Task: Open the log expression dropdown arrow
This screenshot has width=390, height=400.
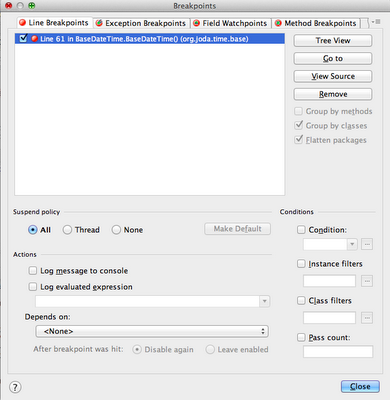Action: coord(264,301)
